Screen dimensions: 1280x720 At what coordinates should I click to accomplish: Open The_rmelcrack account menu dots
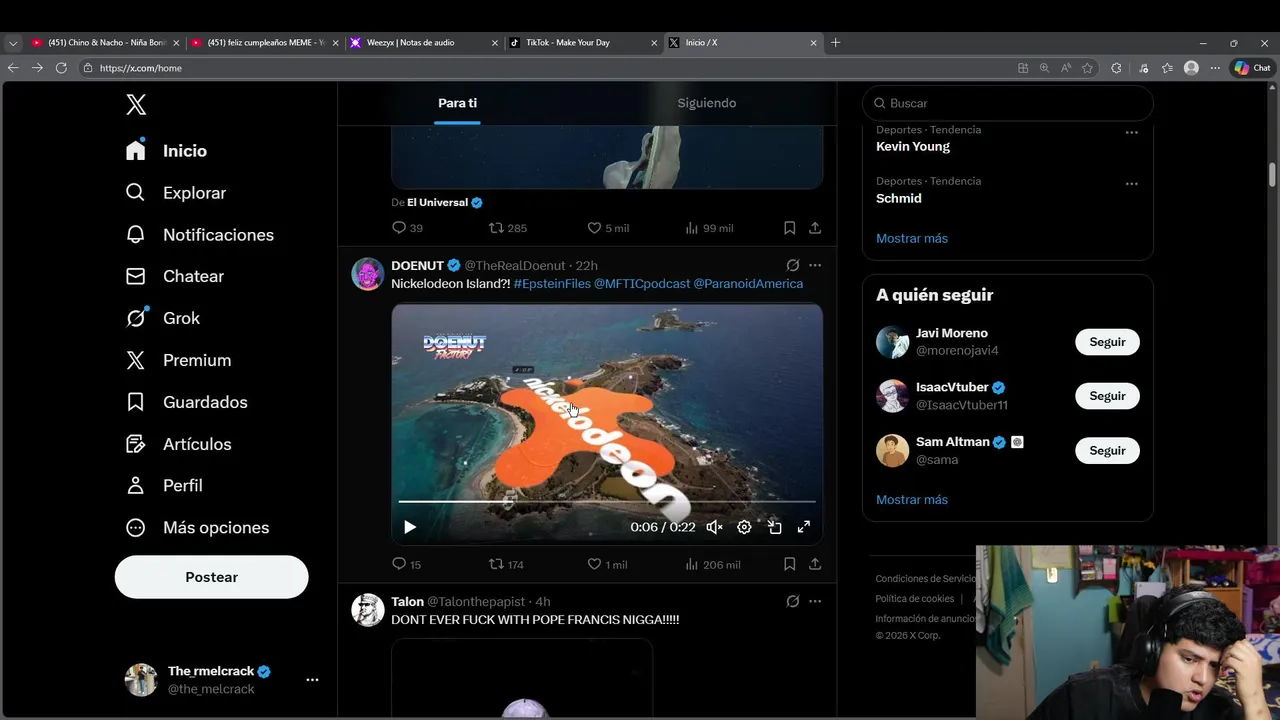click(x=312, y=680)
